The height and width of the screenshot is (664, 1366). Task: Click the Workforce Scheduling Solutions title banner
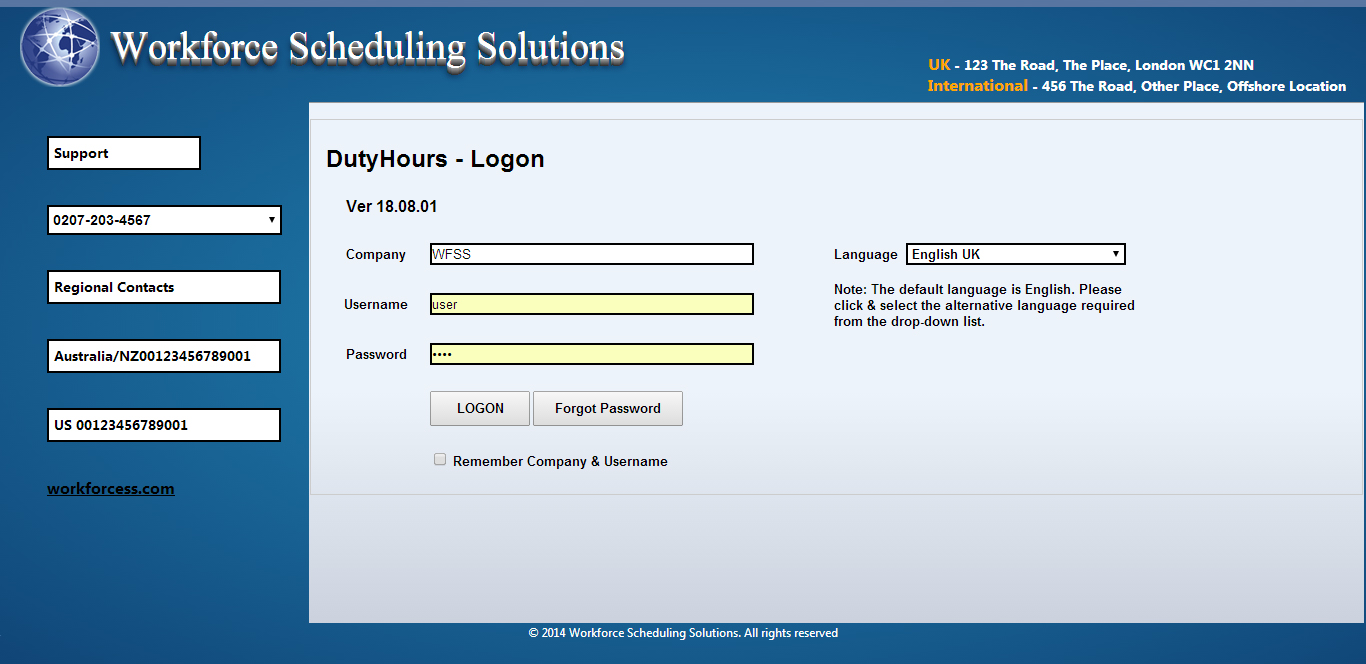click(x=367, y=48)
